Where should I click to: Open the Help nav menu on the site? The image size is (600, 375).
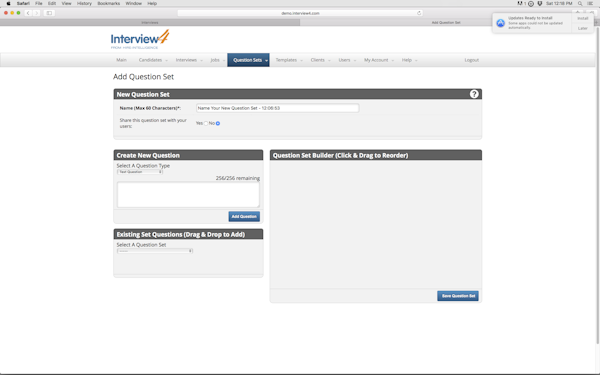click(x=409, y=60)
